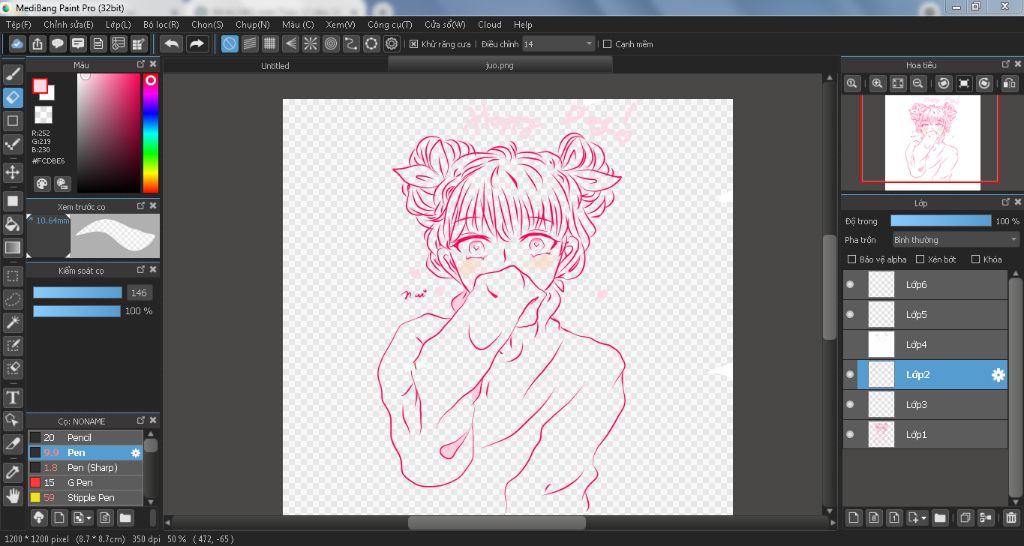Select the Pen (Sharp) brush
The image size is (1024, 546).
click(86, 468)
